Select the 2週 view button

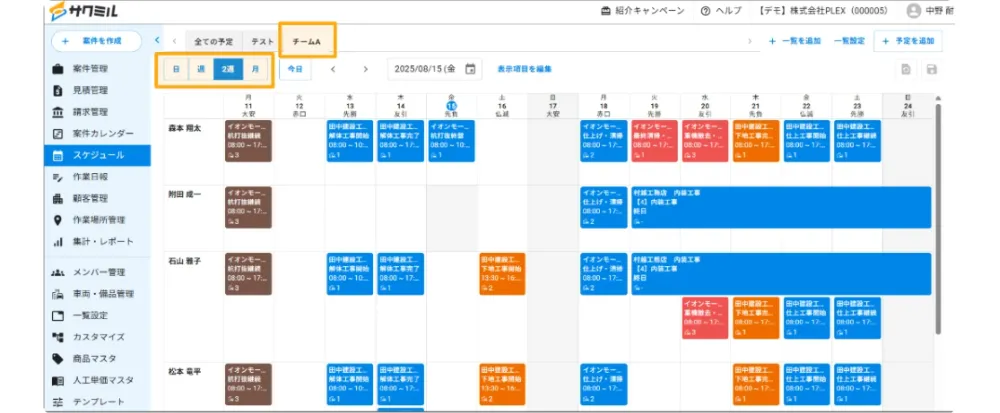pyautogui.click(x=228, y=69)
